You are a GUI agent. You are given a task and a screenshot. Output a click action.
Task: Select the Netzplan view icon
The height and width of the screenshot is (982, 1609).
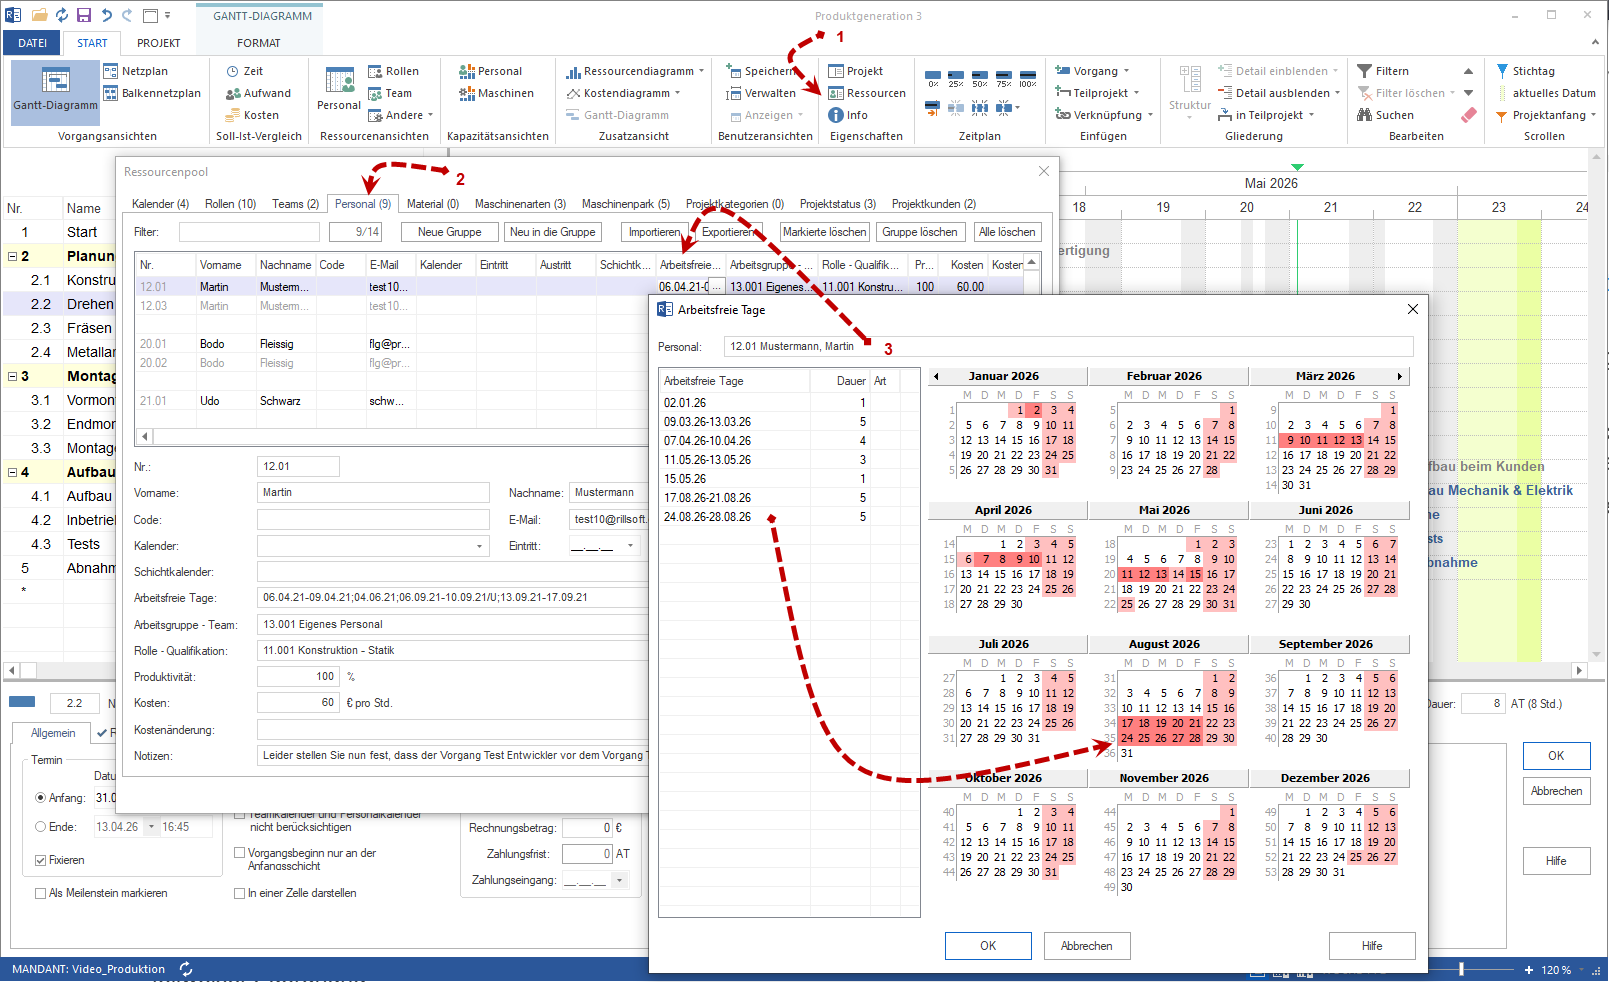[x=111, y=71]
